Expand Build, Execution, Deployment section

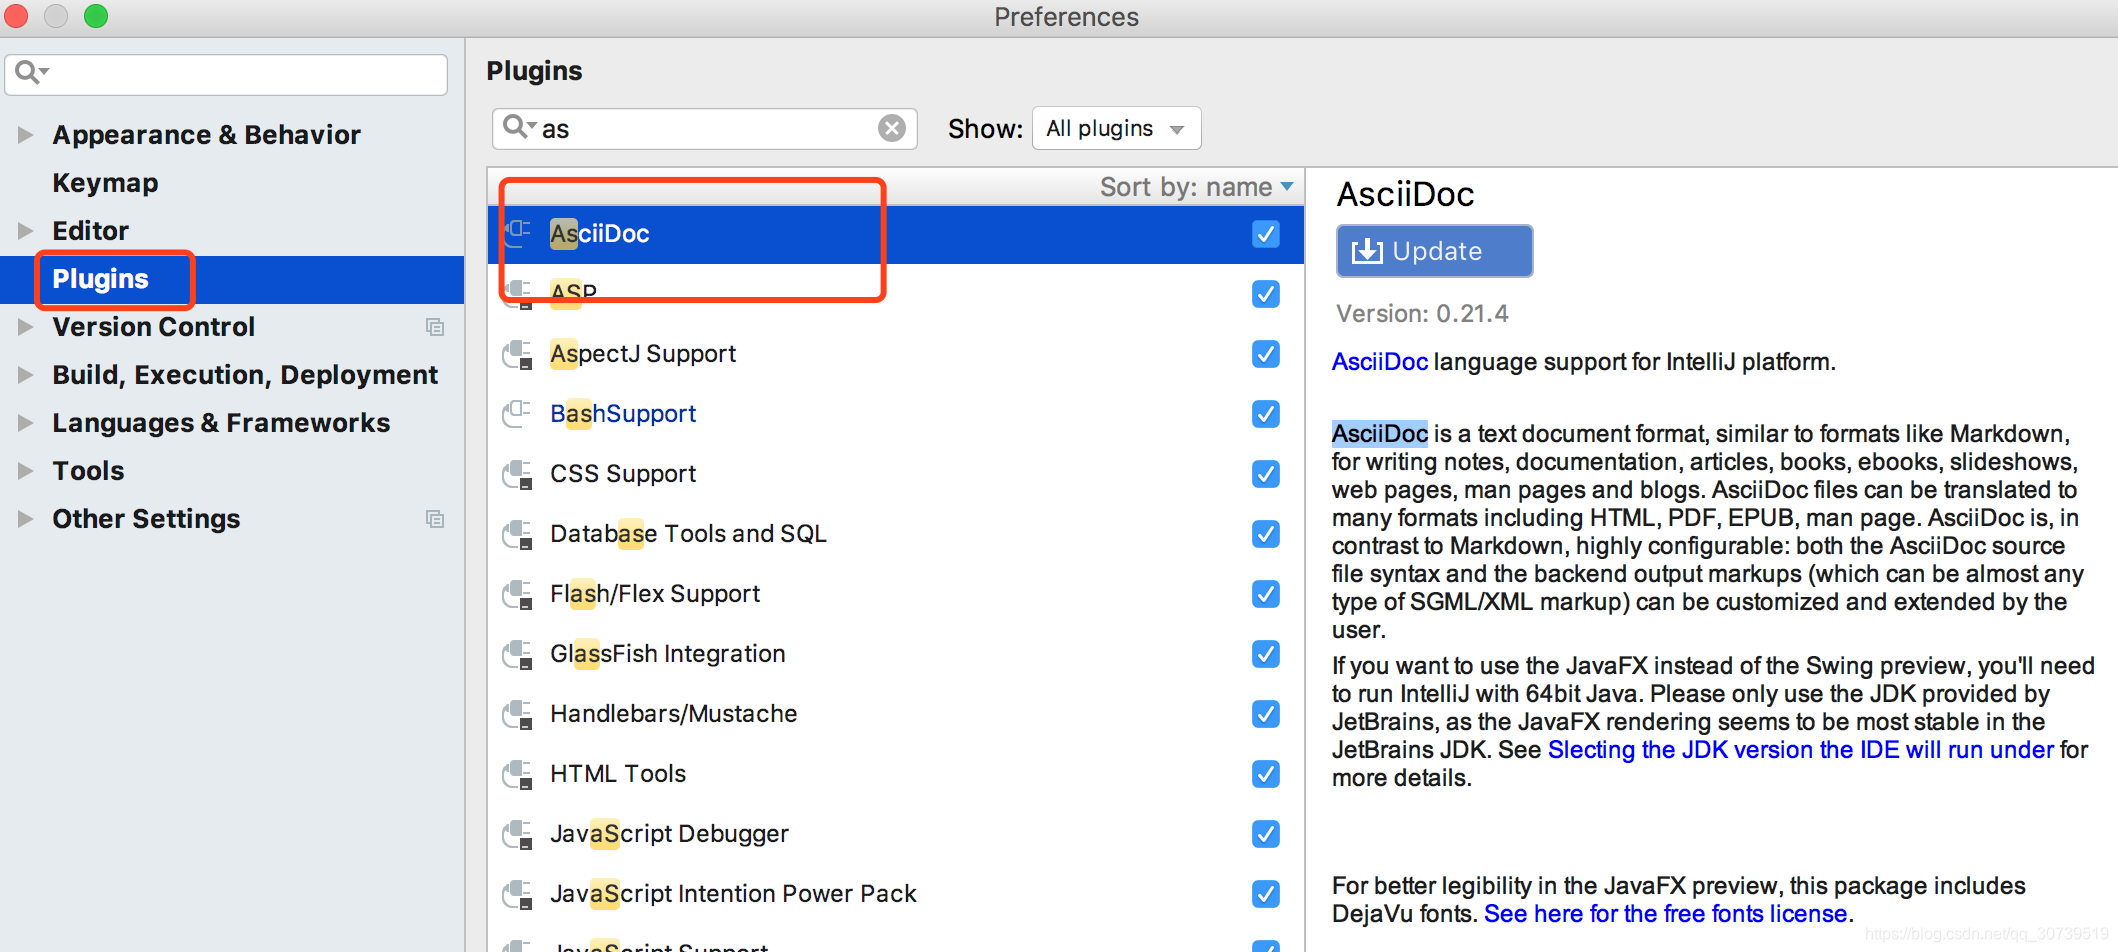click(25, 375)
